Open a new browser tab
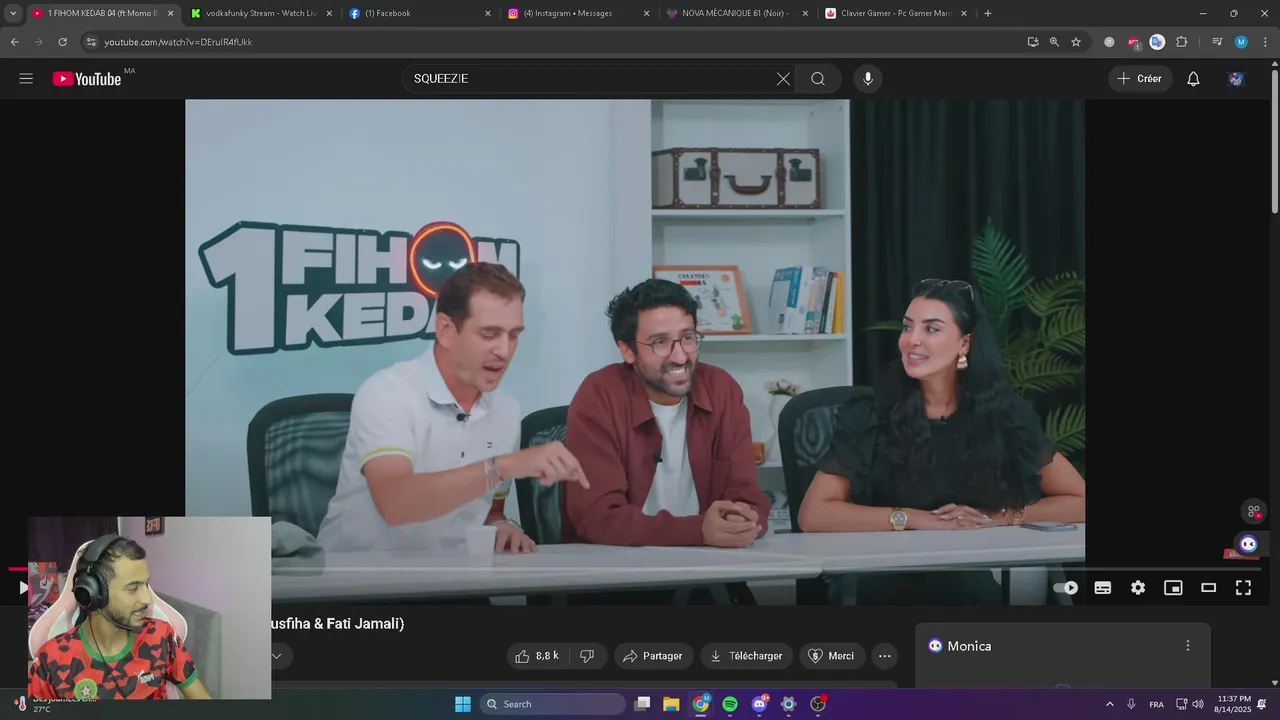Image resolution: width=1280 pixels, height=720 pixels. point(988,13)
